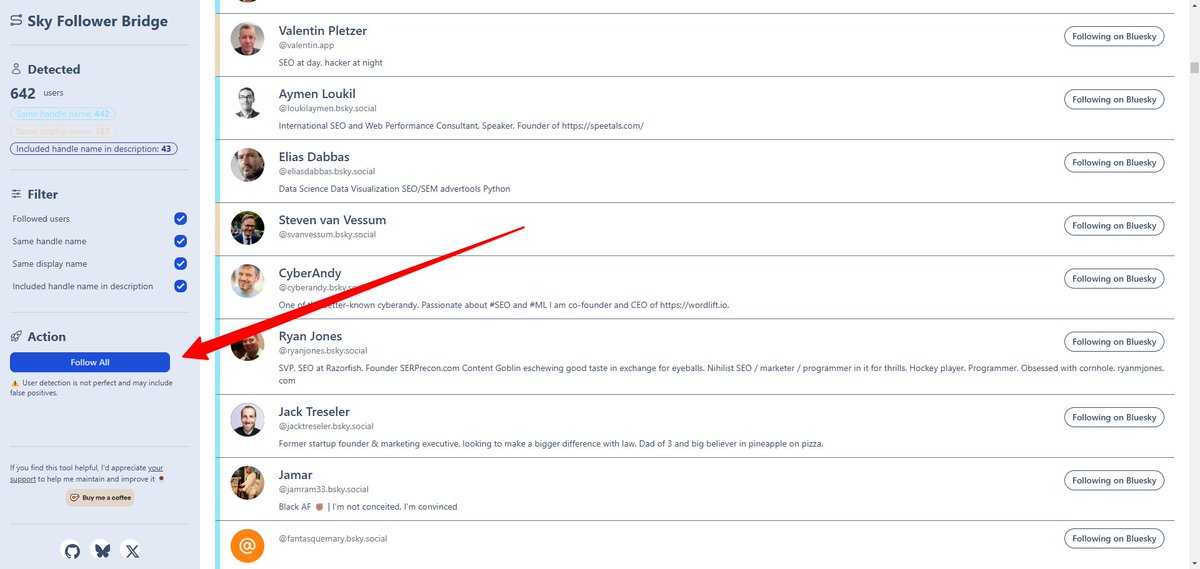Click Following on Bluesky for Steven van Vessum
This screenshot has width=1200, height=569.
coord(1114,225)
